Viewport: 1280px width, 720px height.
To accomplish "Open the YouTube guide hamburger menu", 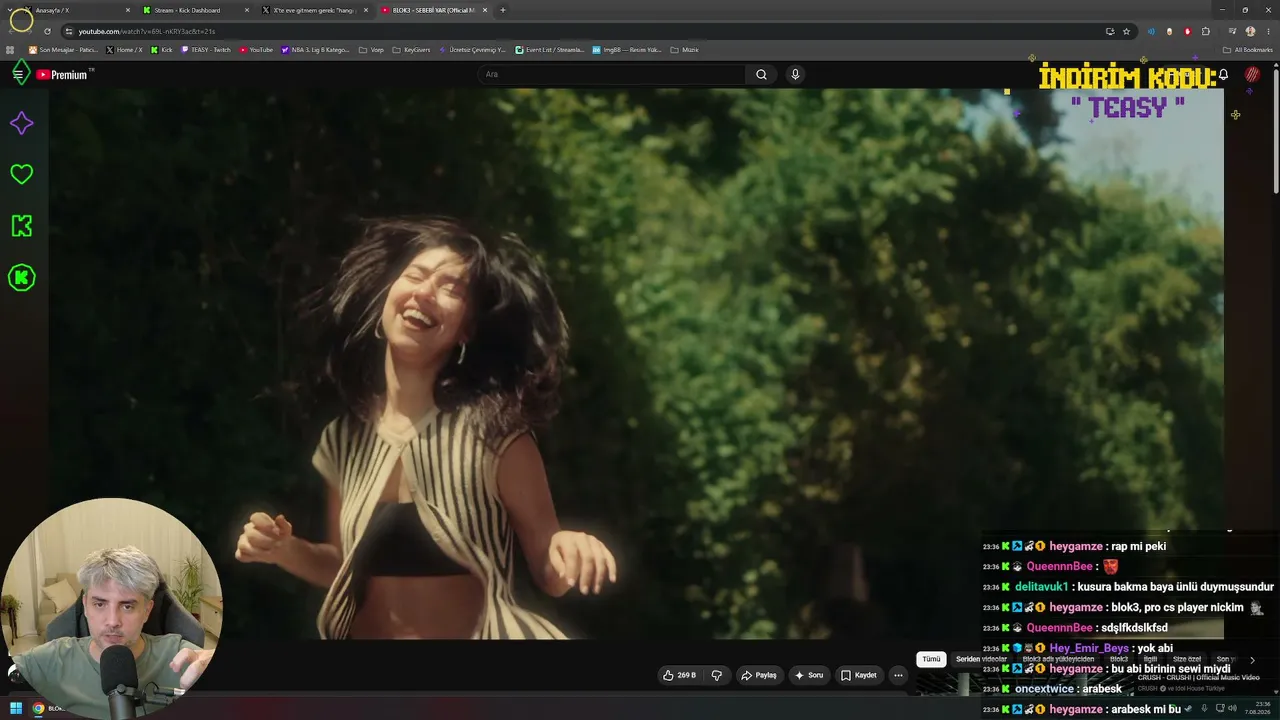I will [18, 74].
